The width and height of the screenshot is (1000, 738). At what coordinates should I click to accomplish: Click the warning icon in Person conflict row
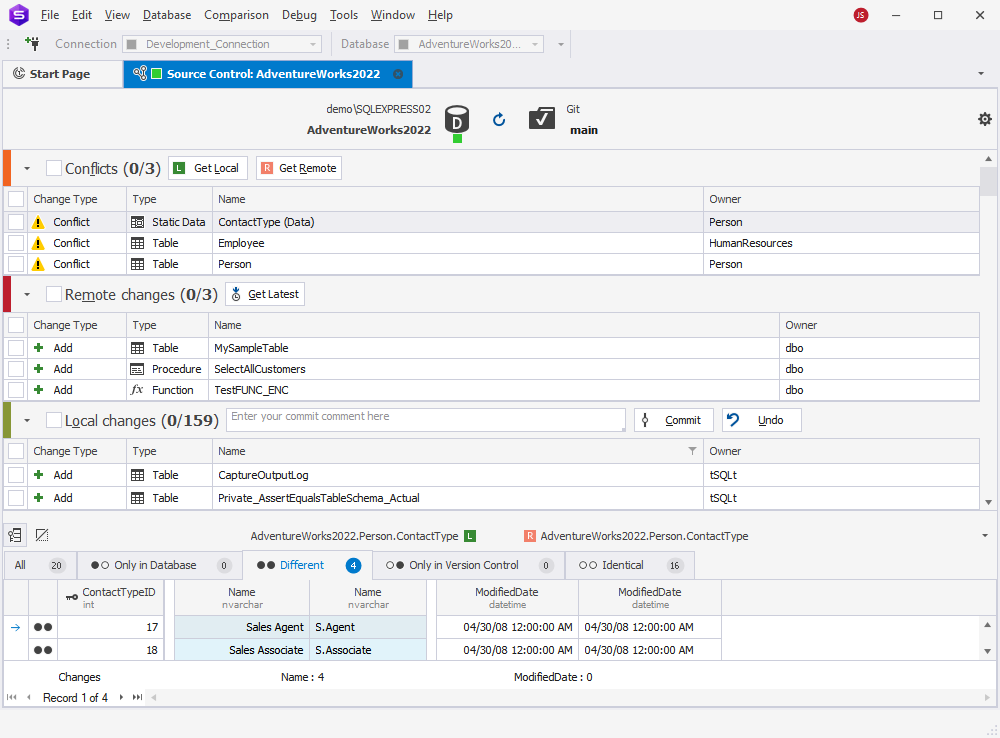[38, 264]
